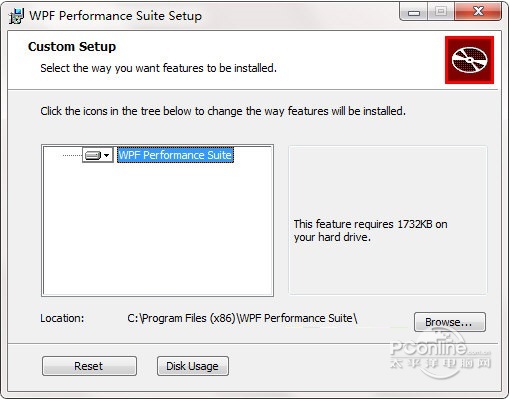Select the WPF Performance Suite tree item
The height and width of the screenshot is (399, 510).
pyautogui.click(x=175, y=155)
